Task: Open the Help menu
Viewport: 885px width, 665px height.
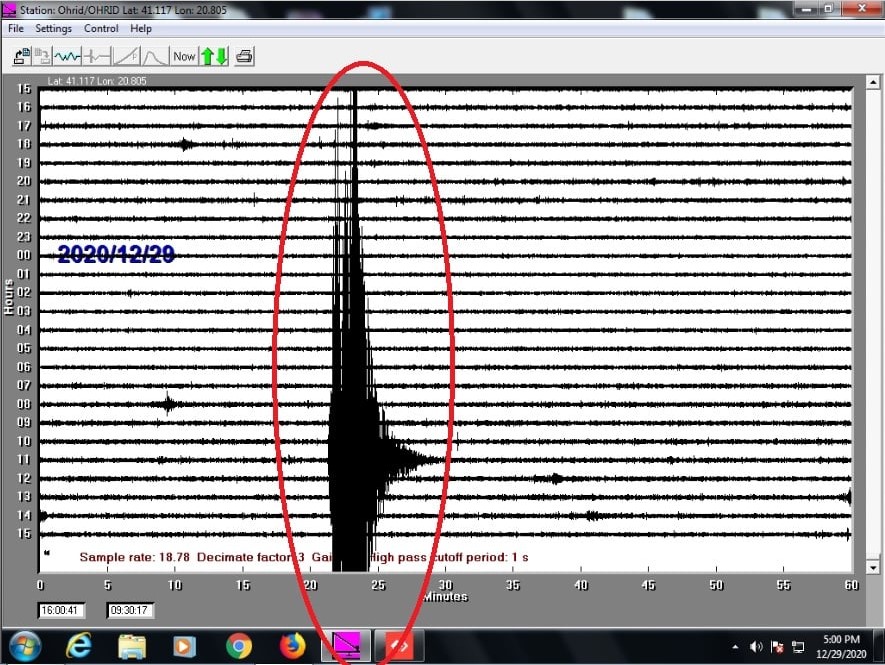Action: click(141, 29)
